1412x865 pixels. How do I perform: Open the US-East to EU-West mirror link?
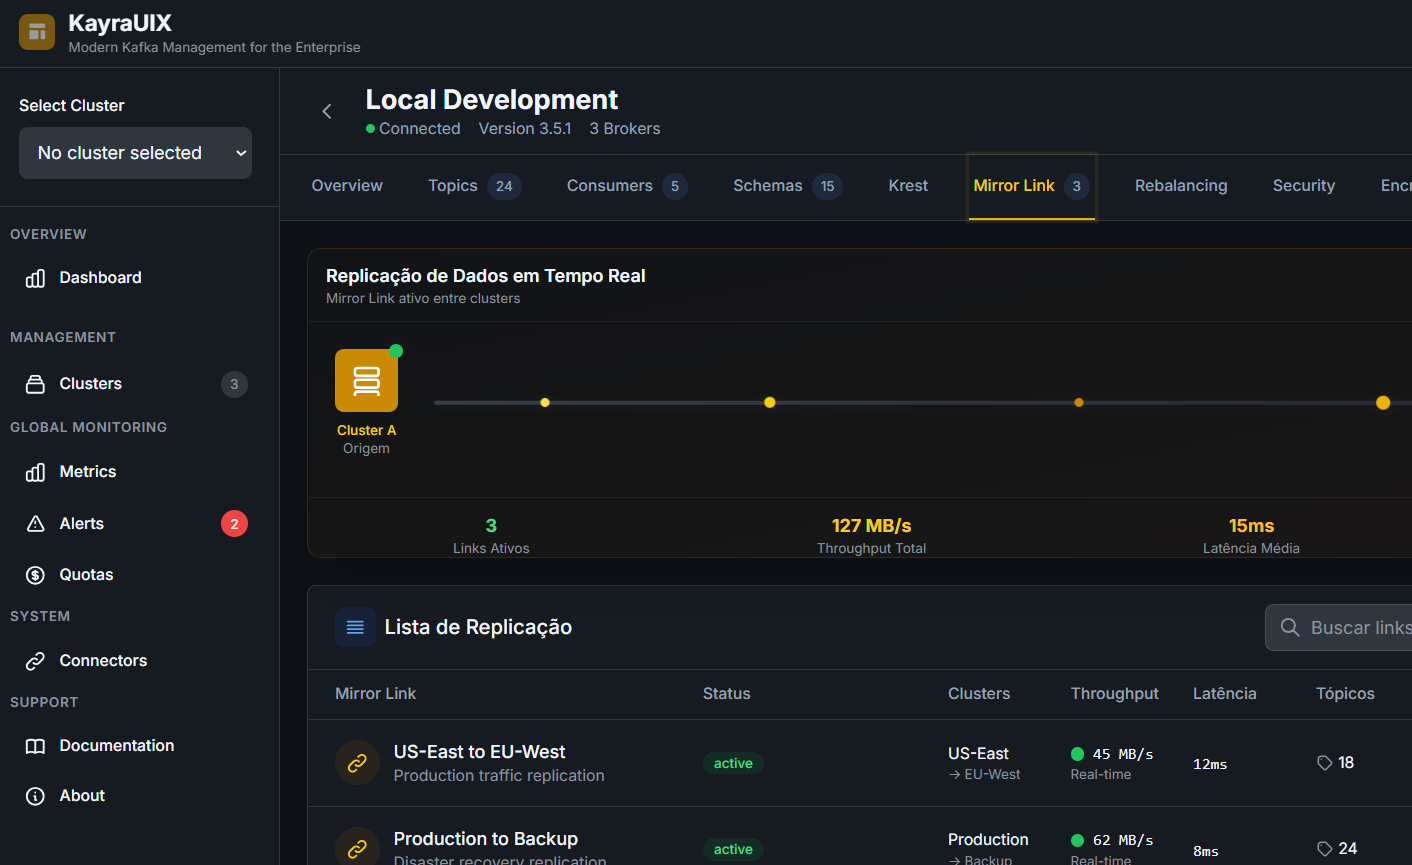pos(479,752)
